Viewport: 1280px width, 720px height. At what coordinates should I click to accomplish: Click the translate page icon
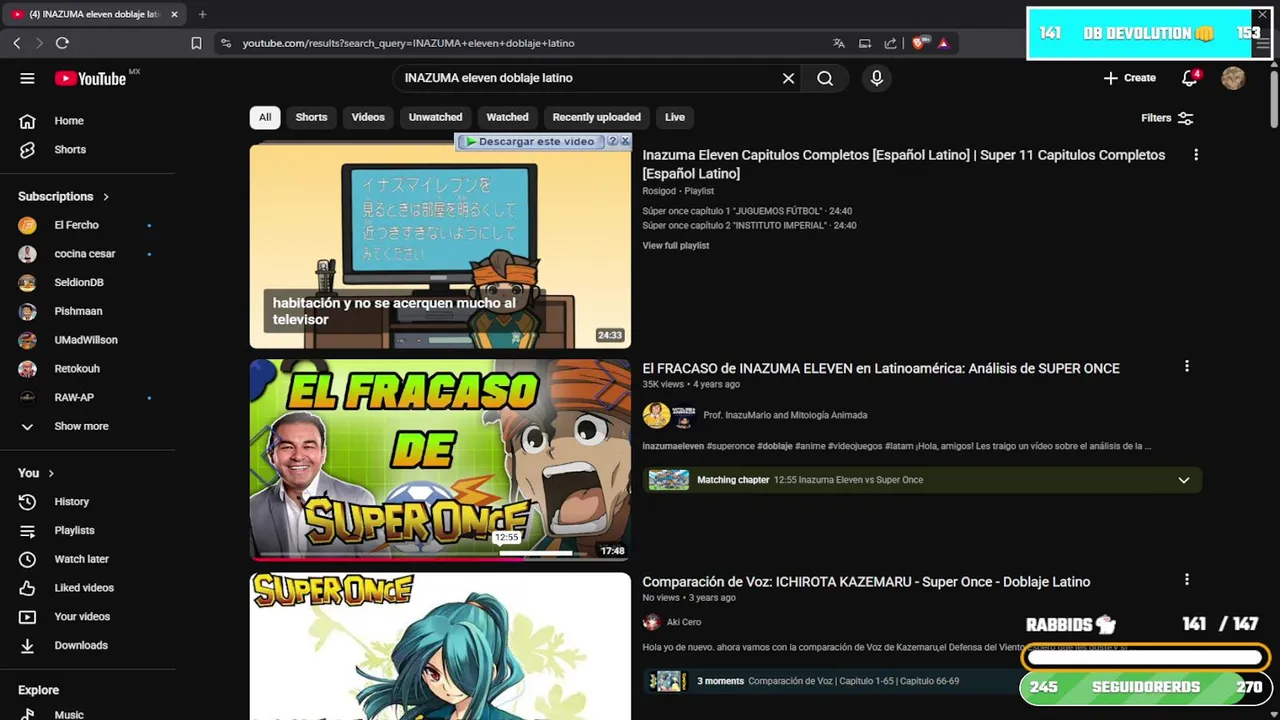(838, 43)
